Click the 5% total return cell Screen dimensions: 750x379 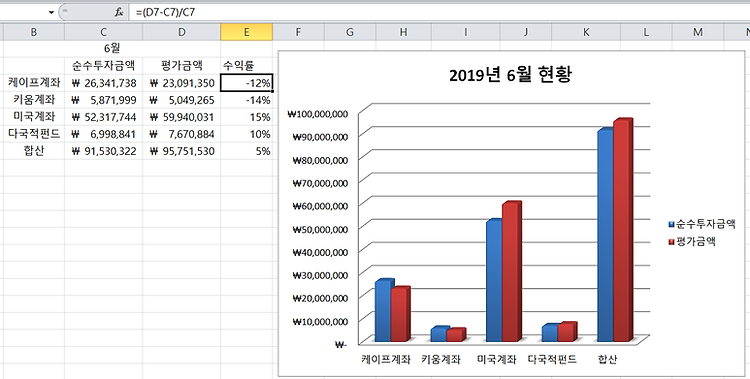(x=246, y=151)
